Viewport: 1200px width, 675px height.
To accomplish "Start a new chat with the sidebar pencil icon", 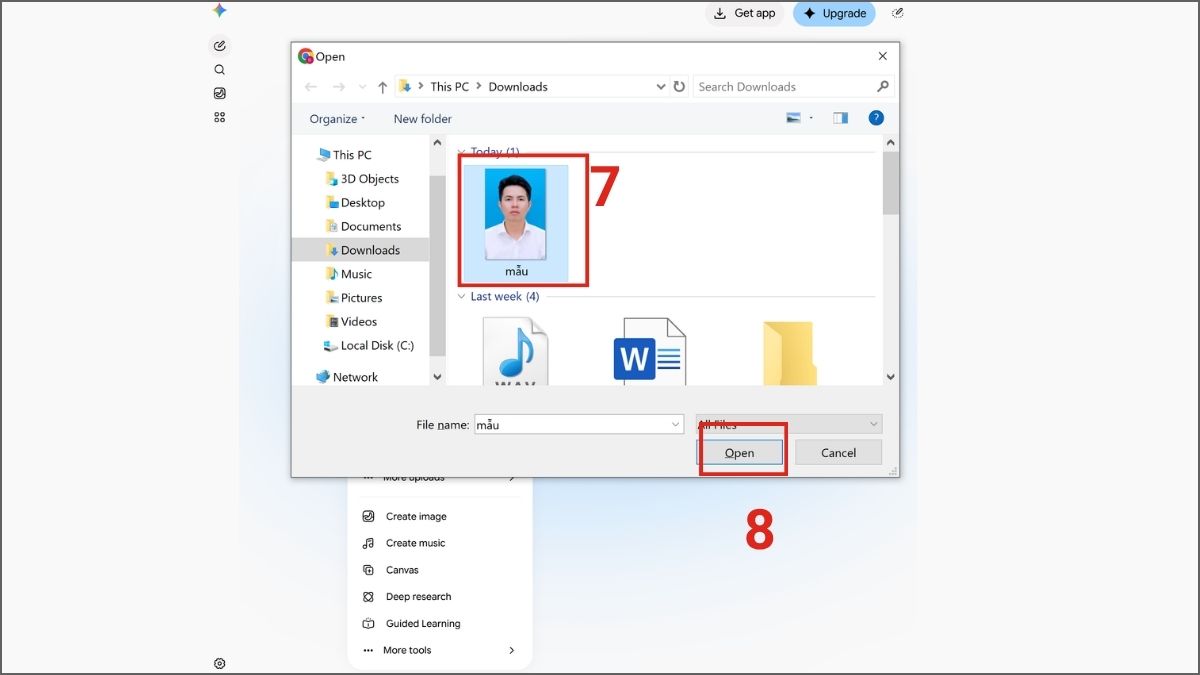I will (220, 45).
